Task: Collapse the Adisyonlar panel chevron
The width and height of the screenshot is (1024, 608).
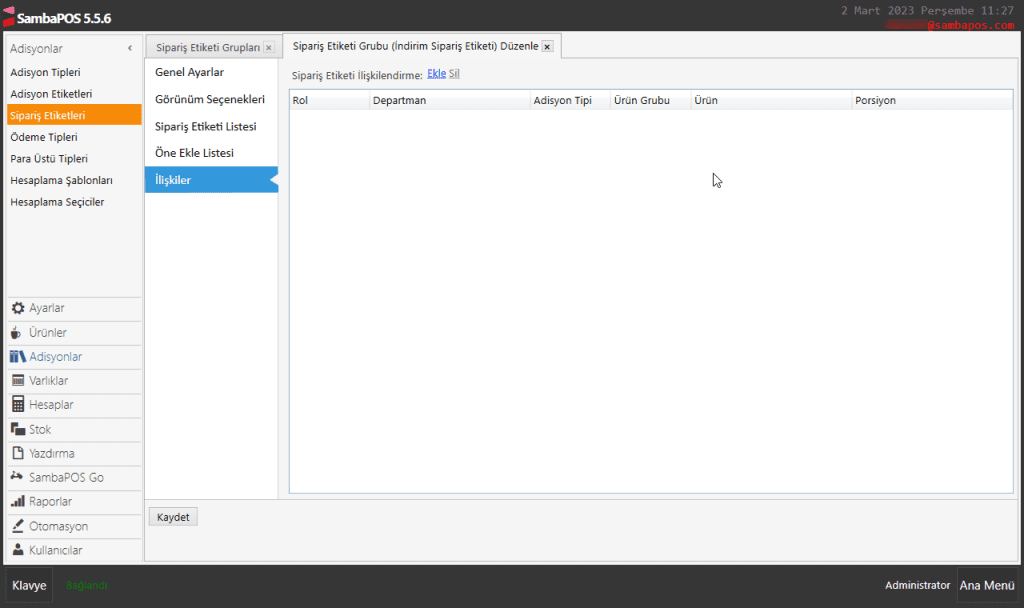Action: [130, 48]
